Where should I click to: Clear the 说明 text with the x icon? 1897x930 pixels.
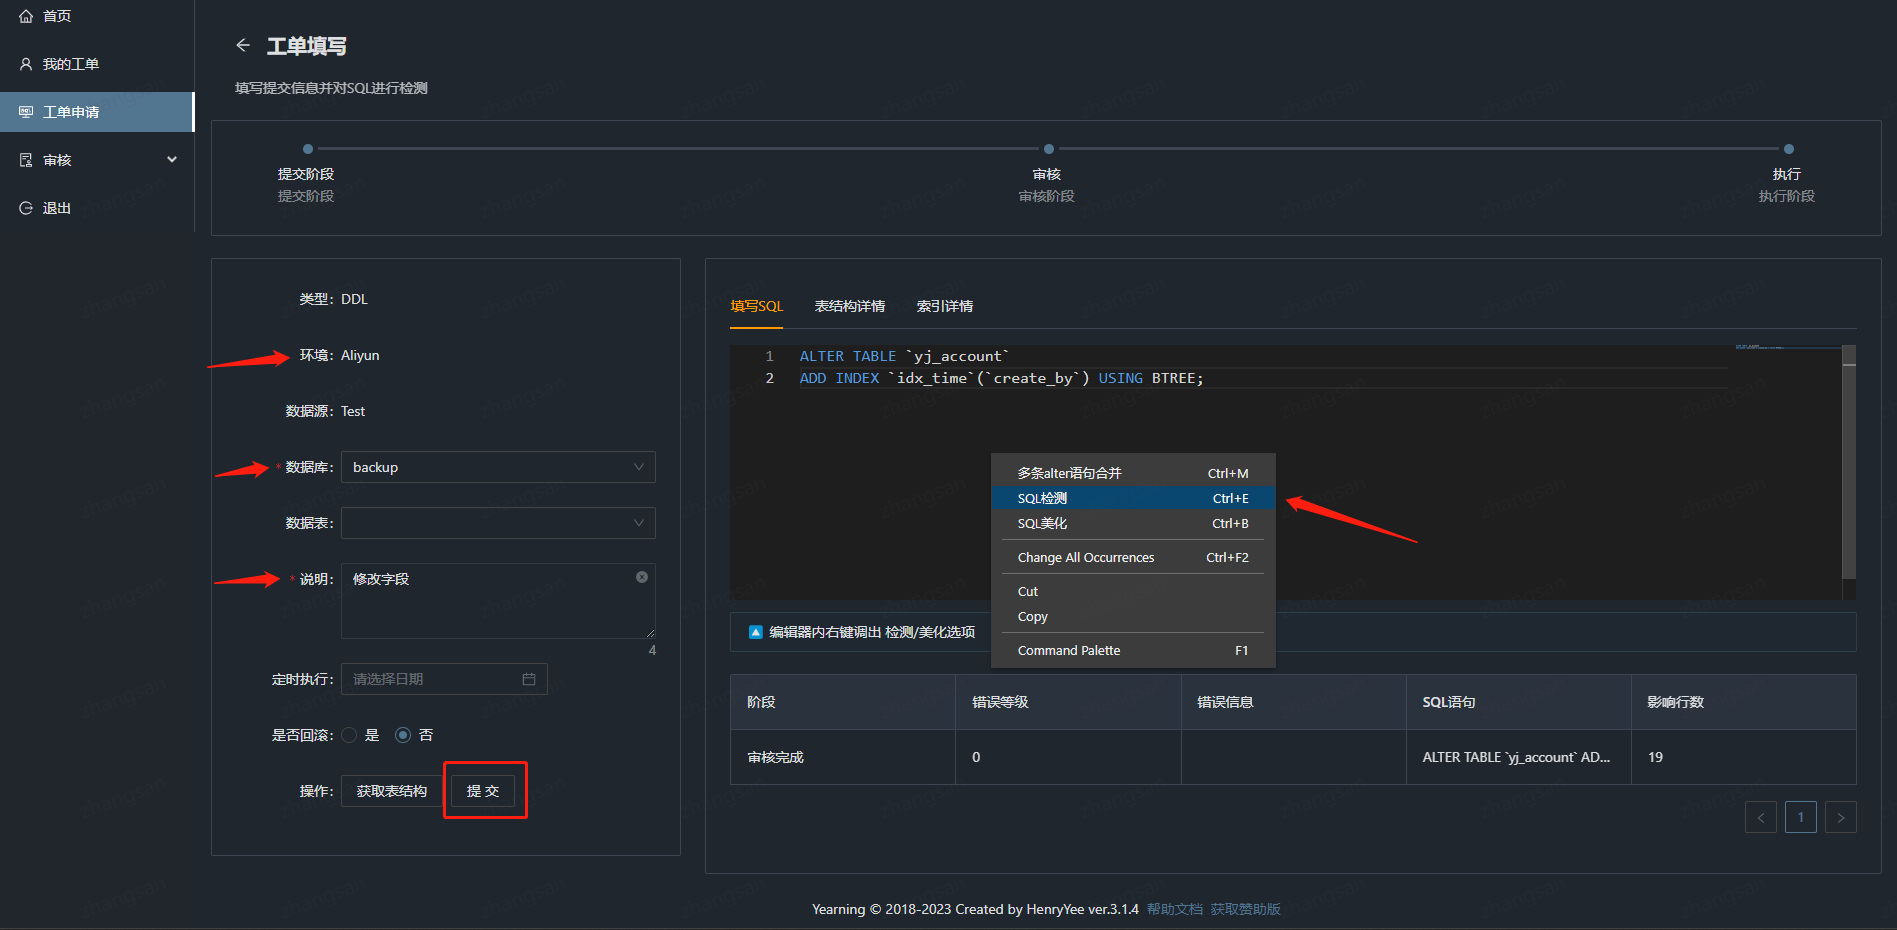pos(642,577)
